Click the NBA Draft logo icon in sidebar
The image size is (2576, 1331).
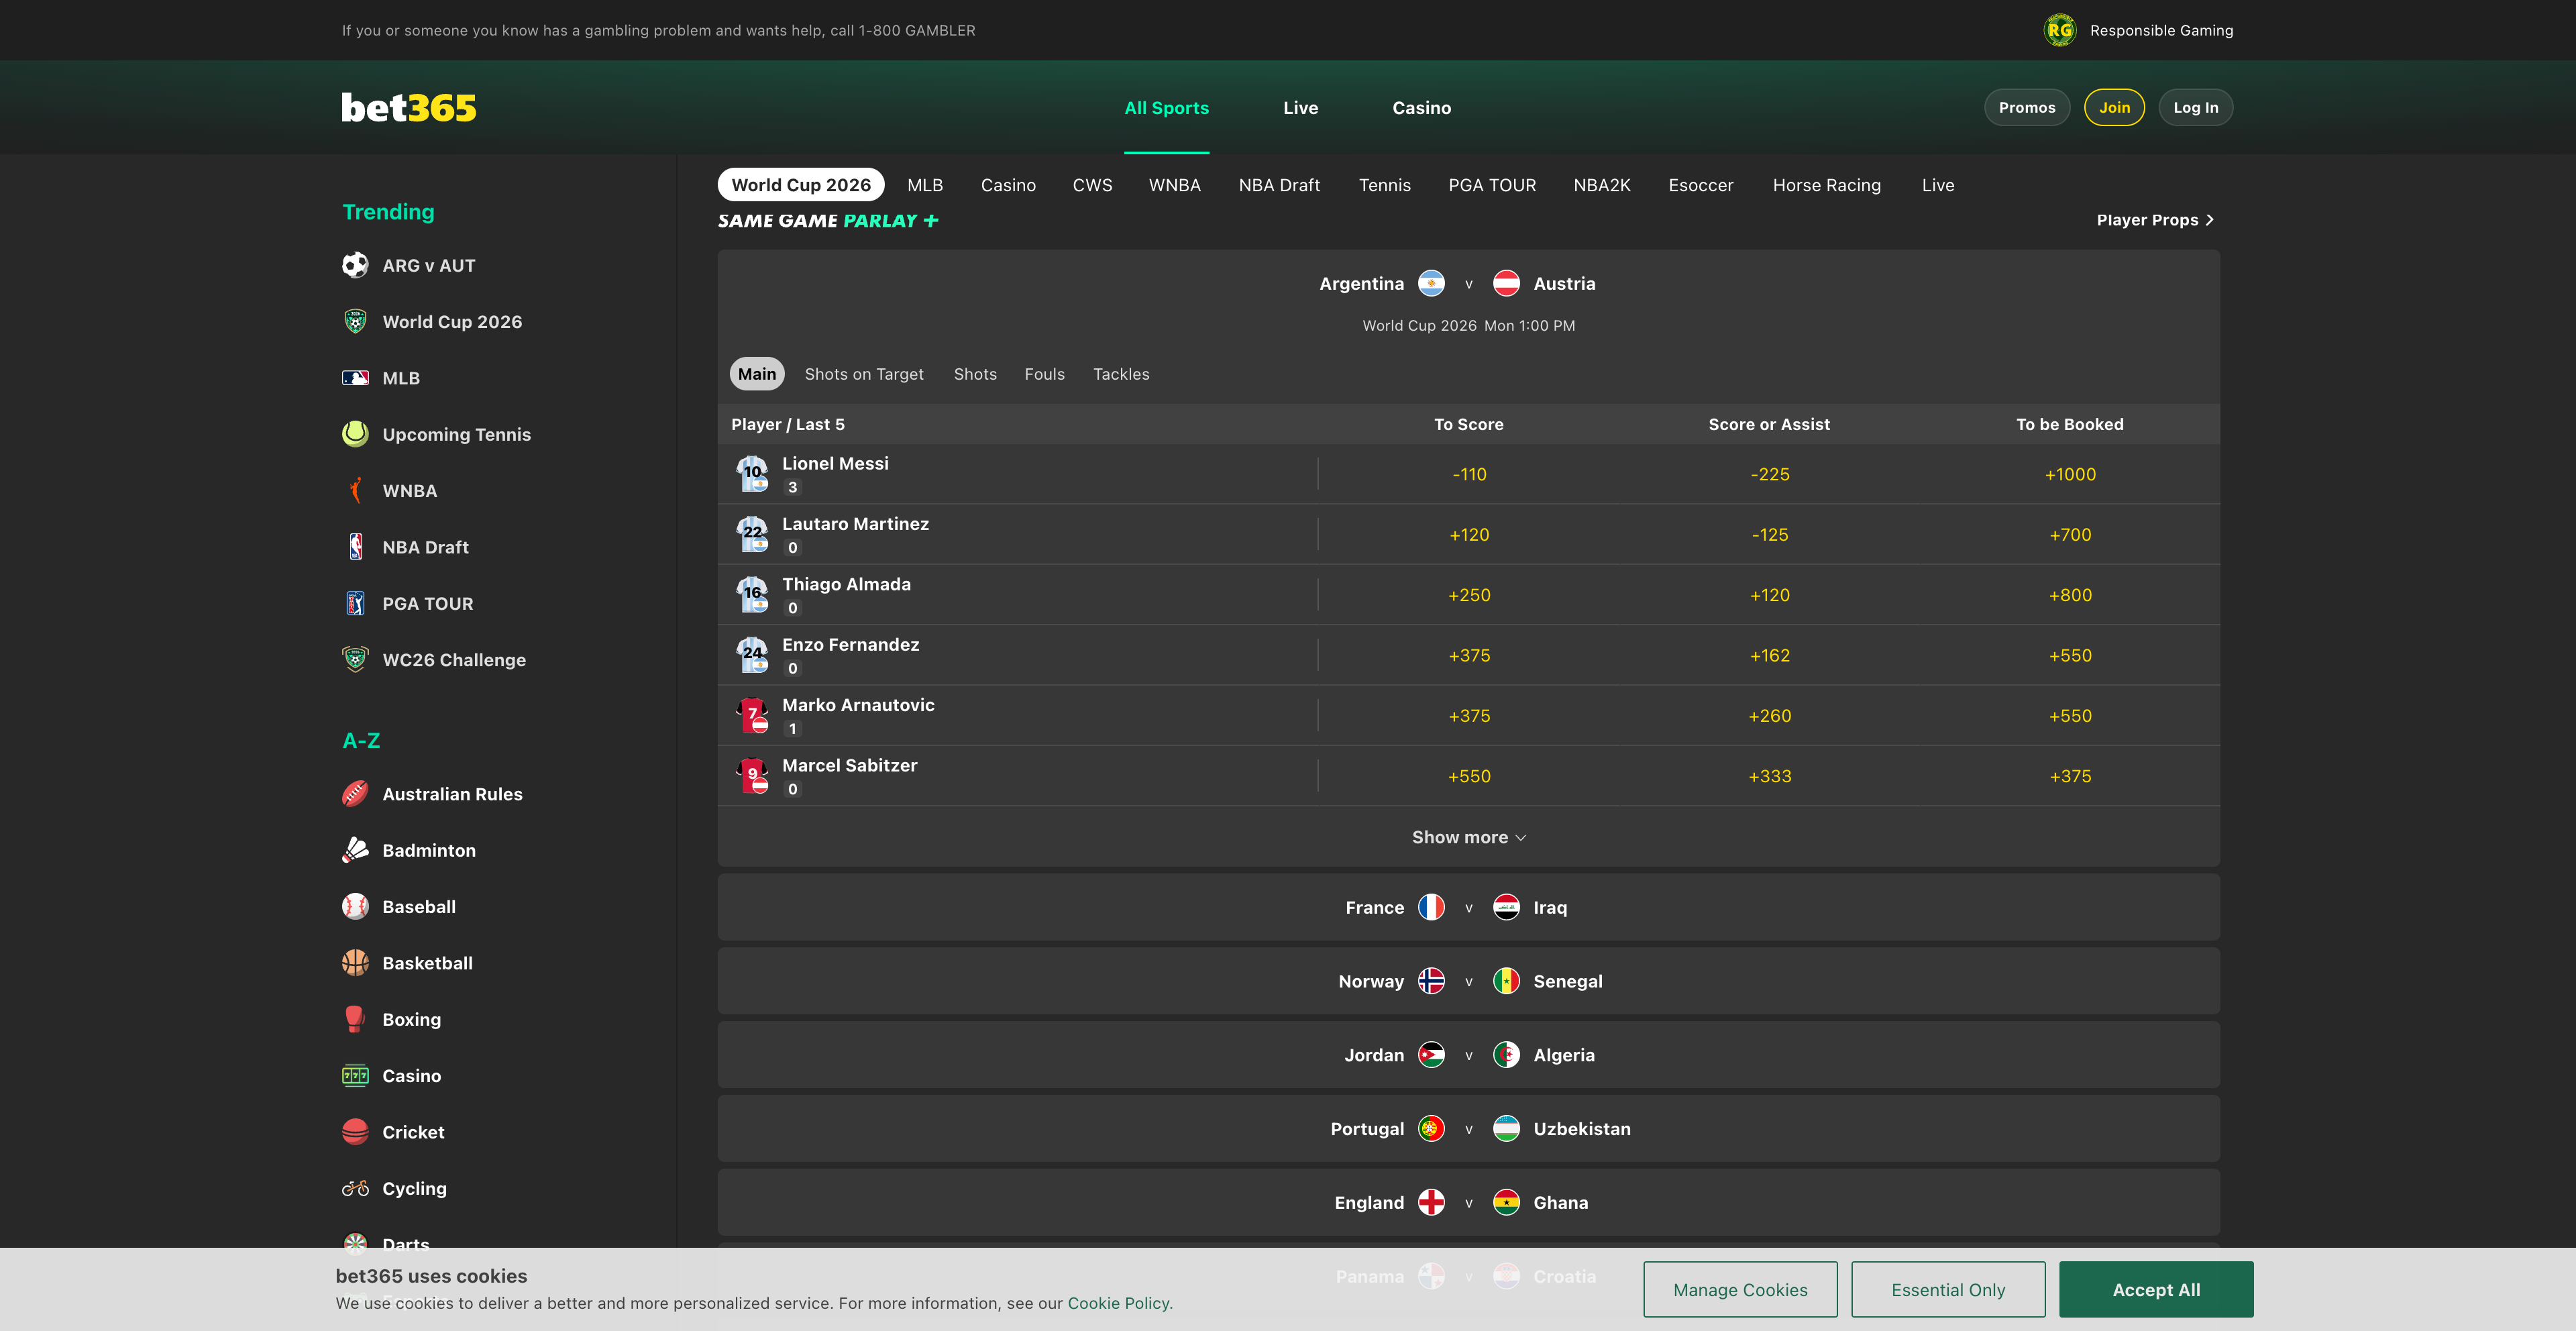(355, 547)
